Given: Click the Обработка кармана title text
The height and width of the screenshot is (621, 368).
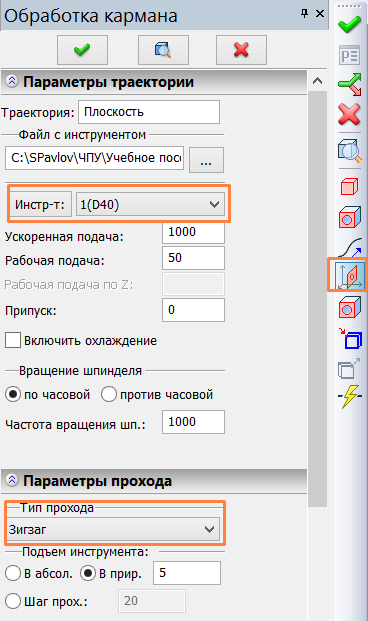Looking at the screenshot, I should point(91,15).
